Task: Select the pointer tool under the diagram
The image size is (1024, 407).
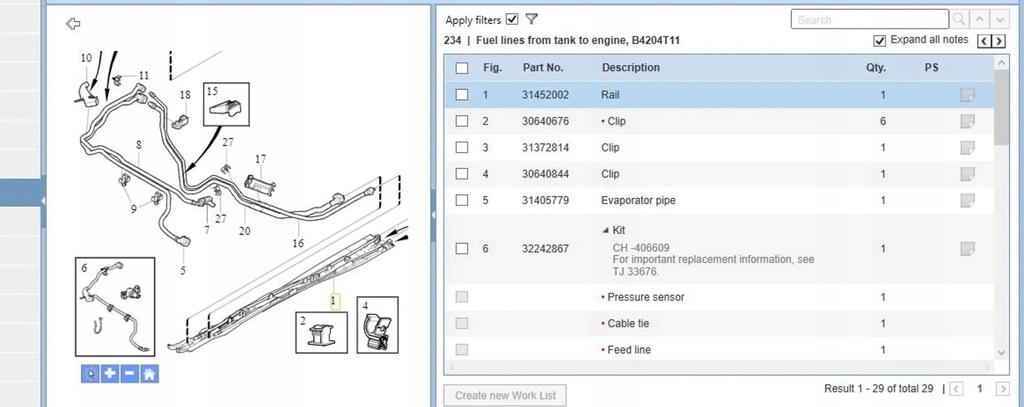Action: (x=90, y=374)
